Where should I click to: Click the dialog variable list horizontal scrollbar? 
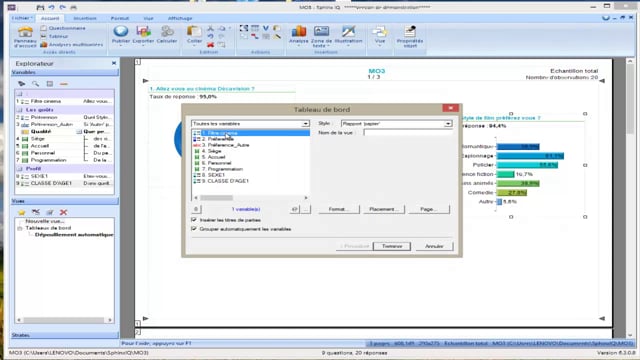pos(250,198)
